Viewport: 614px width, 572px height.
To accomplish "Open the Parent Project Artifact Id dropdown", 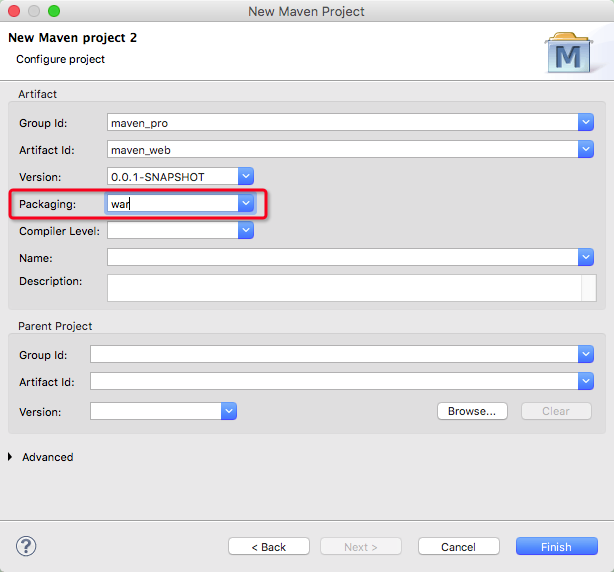I will point(585,381).
